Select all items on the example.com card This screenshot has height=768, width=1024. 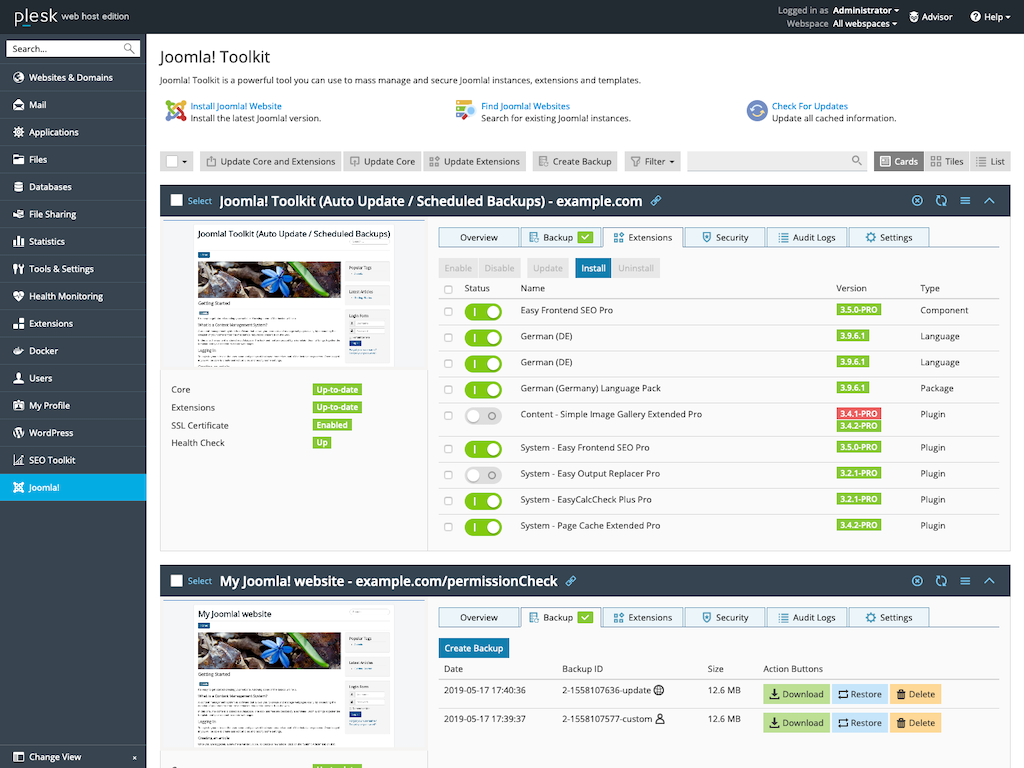pyautogui.click(x=179, y=200)
